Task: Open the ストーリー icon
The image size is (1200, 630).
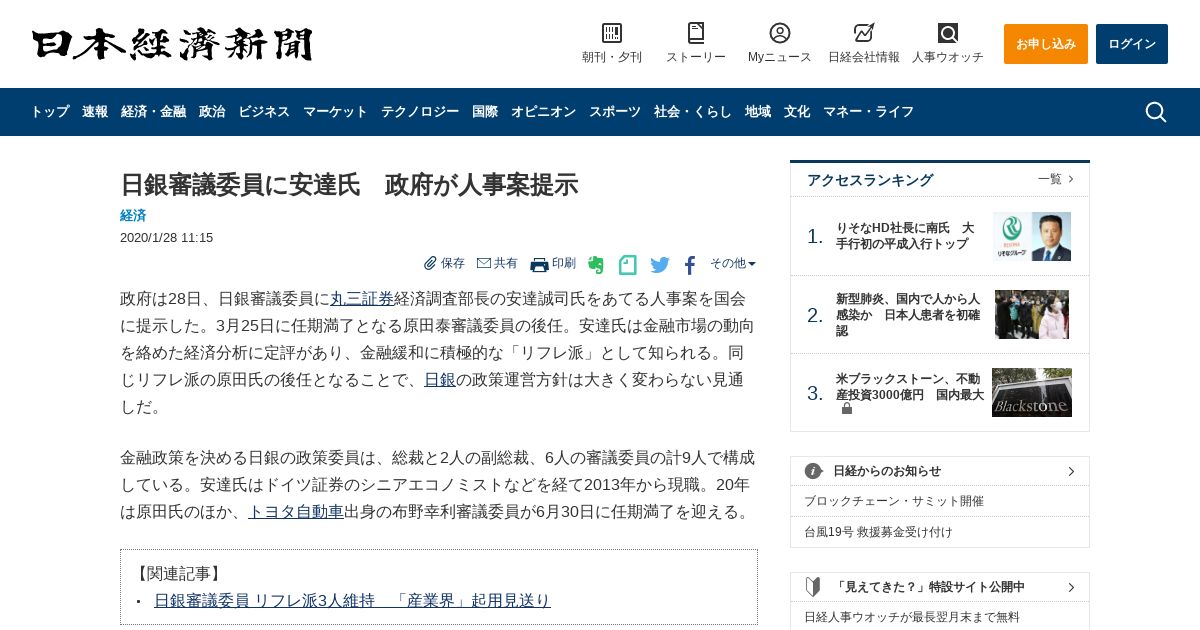Action: [696, 33]
